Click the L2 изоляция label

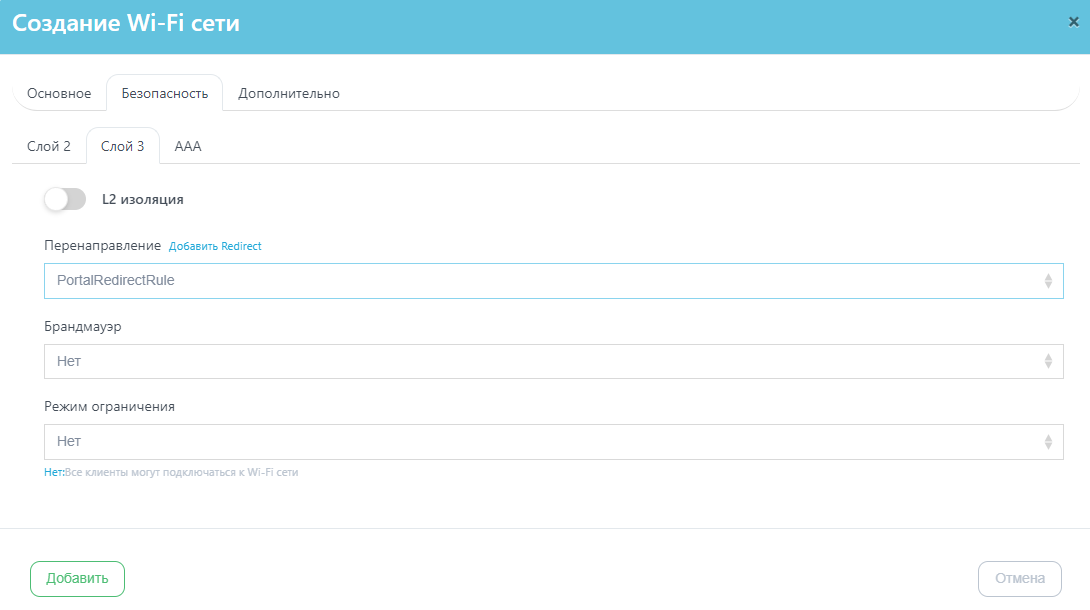143,199
